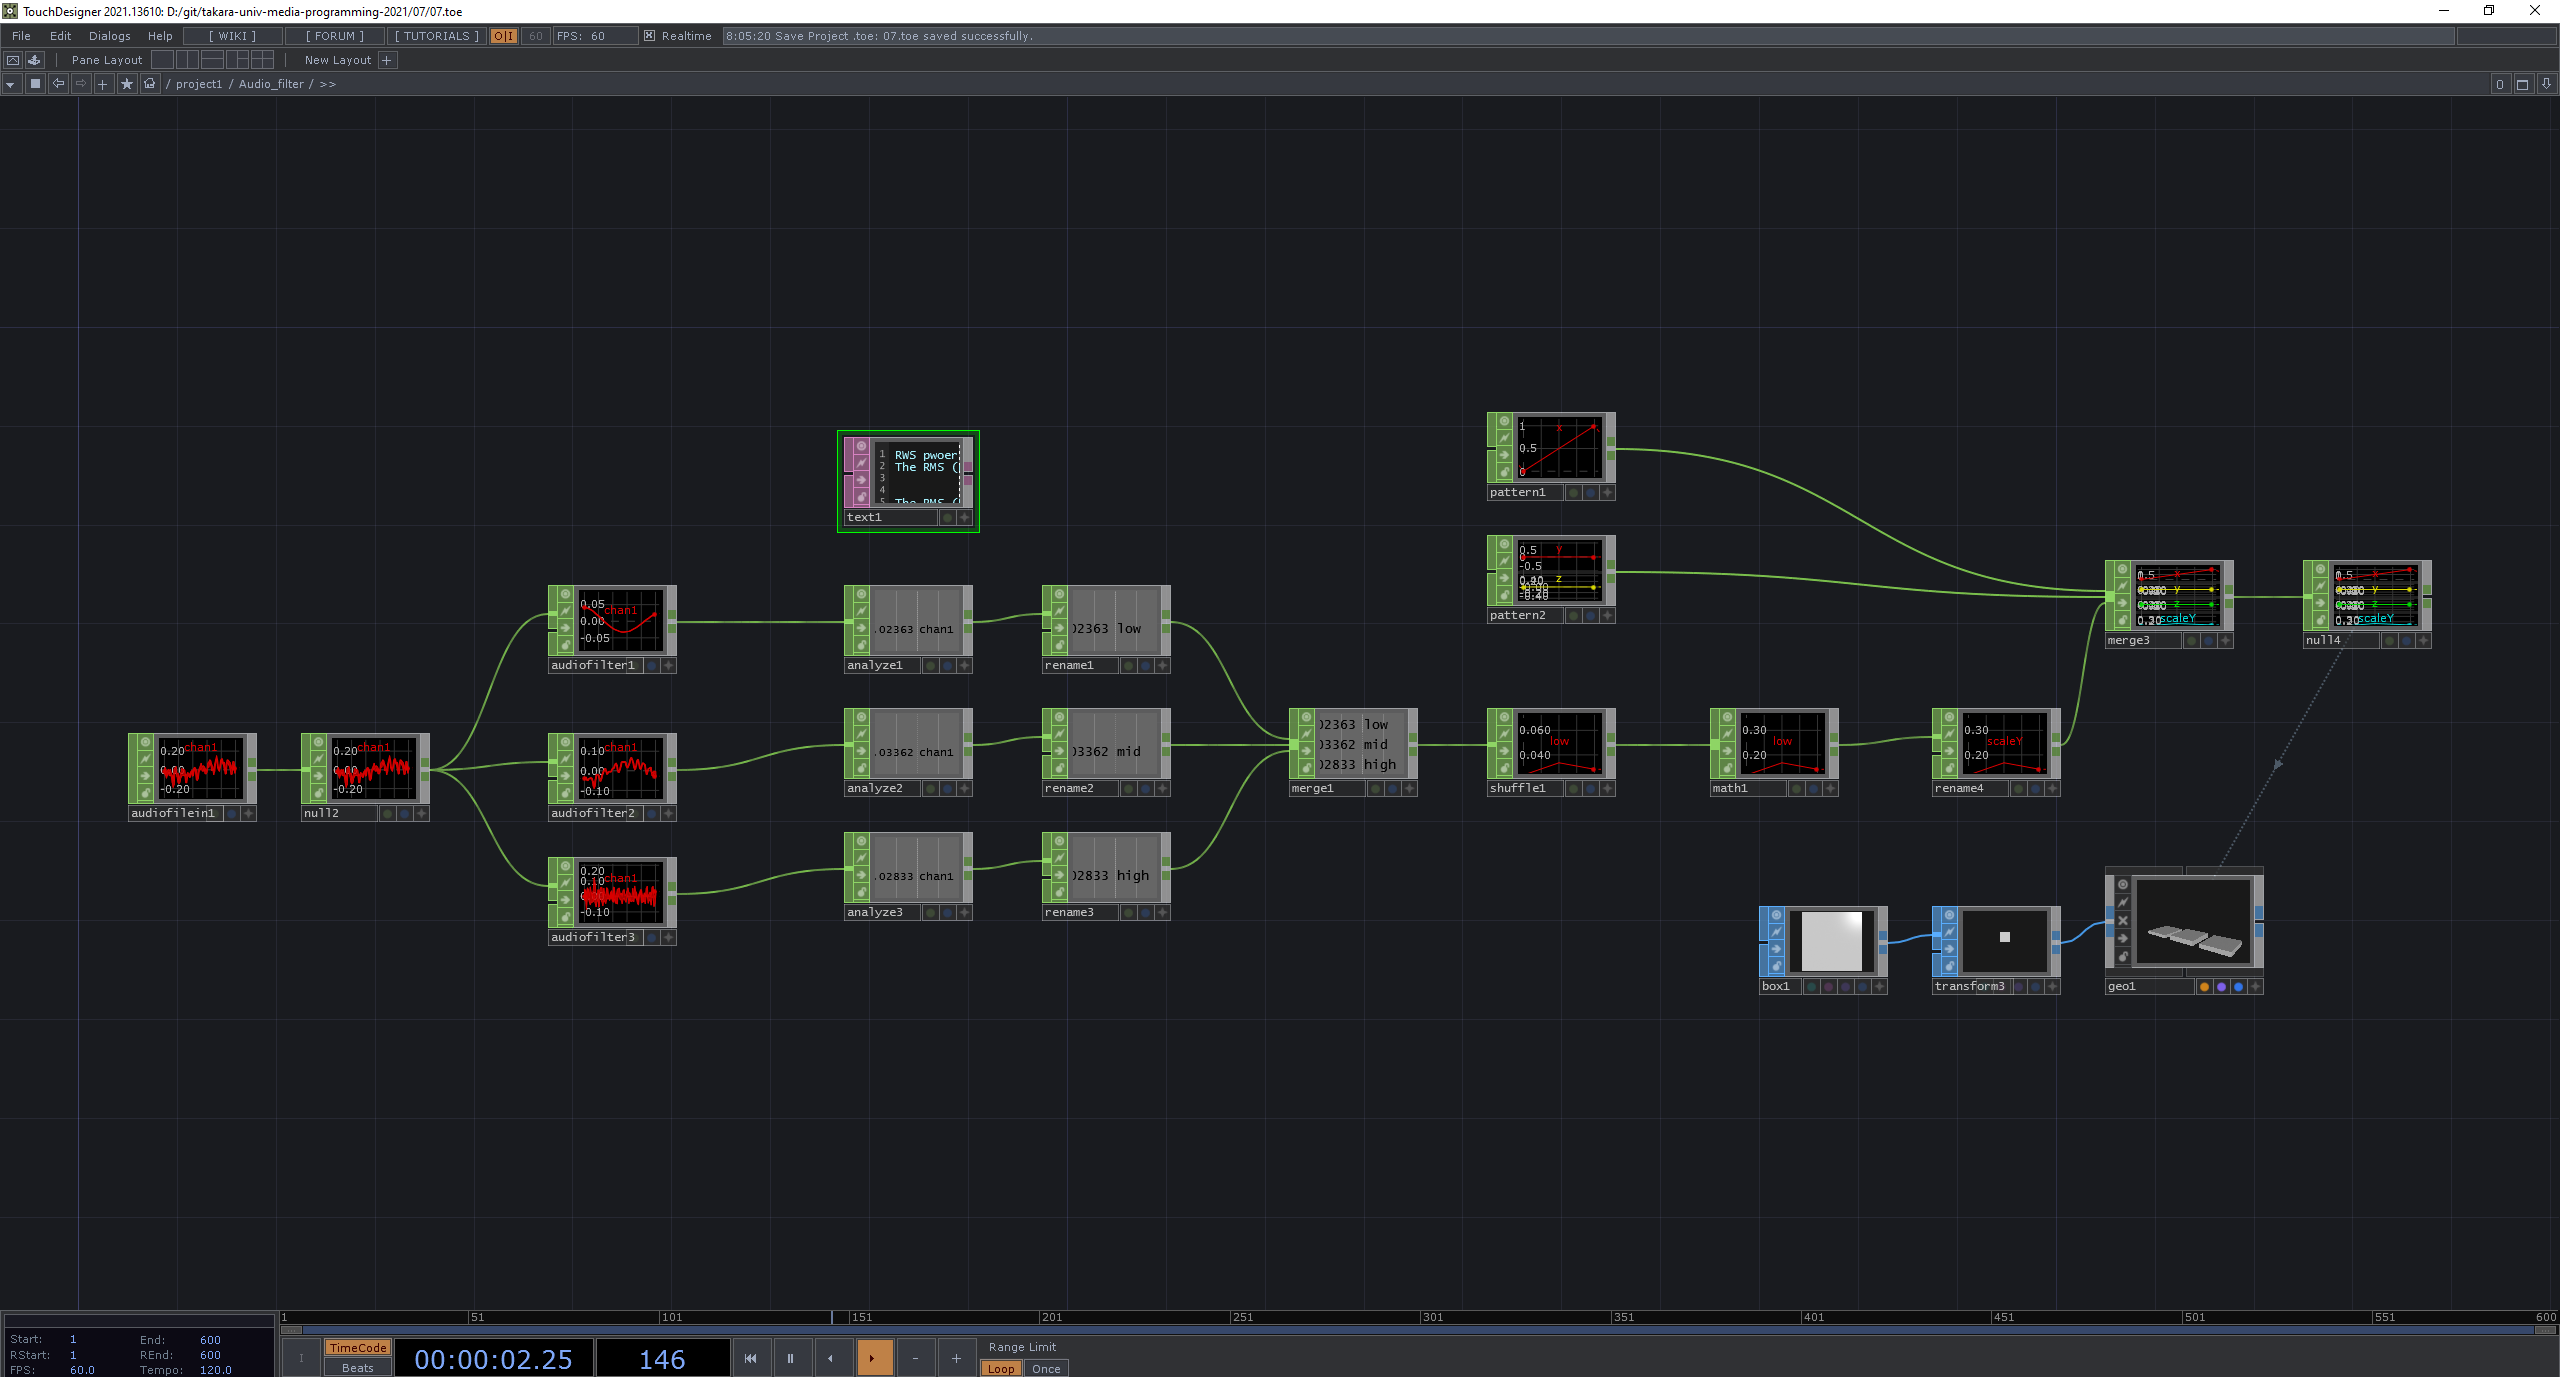Viewport: 2560px width, 1377px height.
Task: Click the TUTORIALS button
Action: coord(437,35)
